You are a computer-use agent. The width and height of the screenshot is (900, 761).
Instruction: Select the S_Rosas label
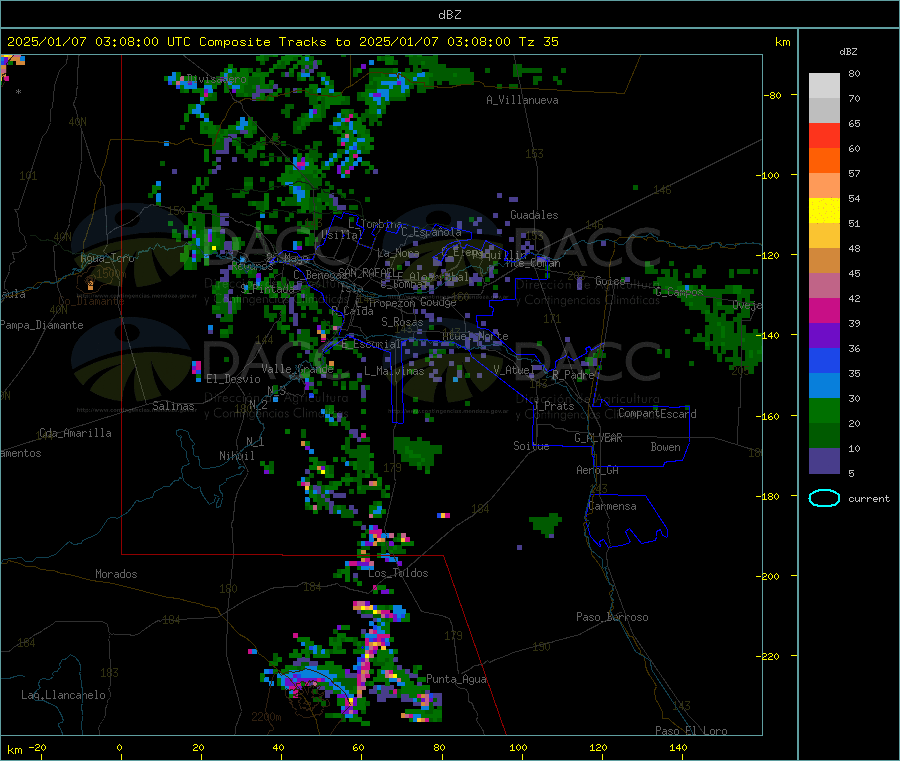click(x=402, y=323)
